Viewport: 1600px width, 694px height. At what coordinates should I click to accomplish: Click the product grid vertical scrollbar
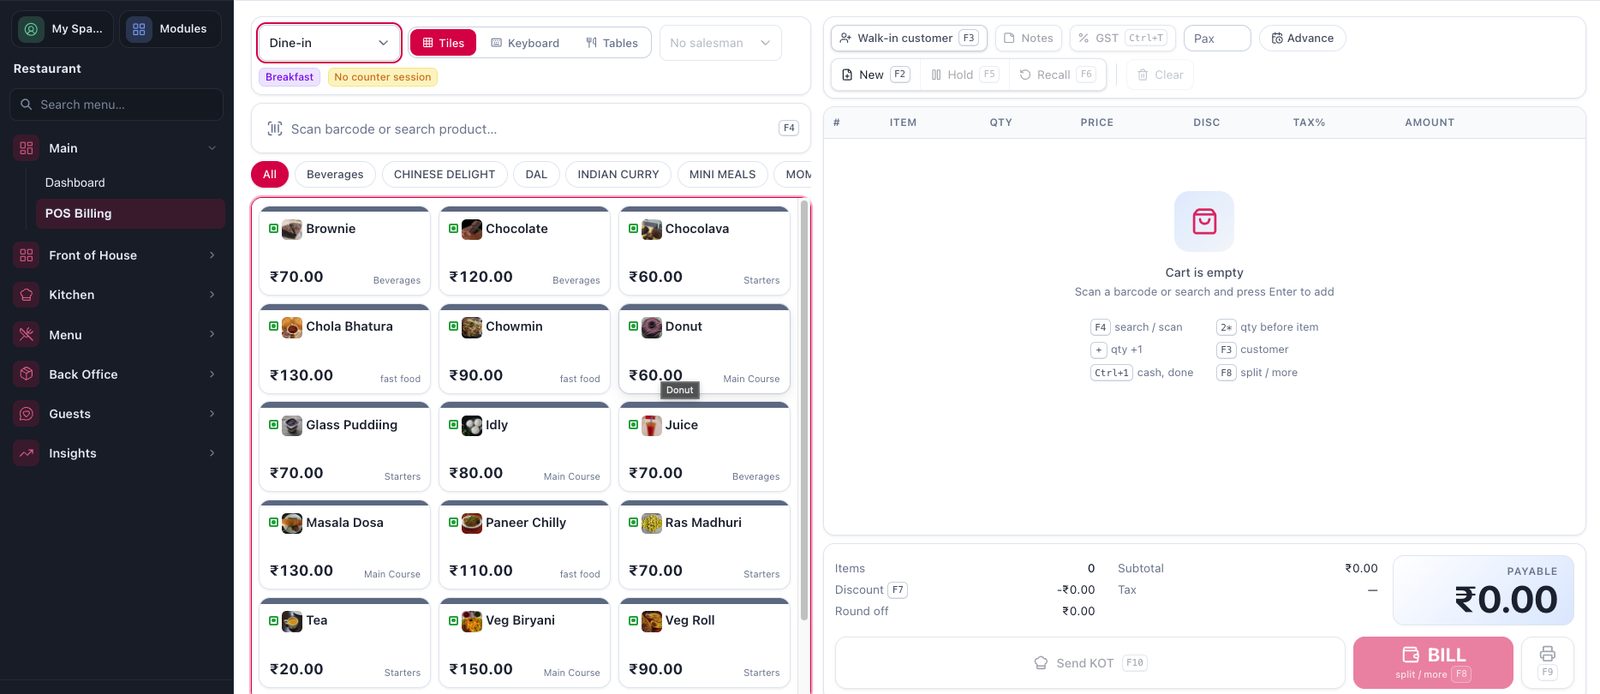coord(804,410)
